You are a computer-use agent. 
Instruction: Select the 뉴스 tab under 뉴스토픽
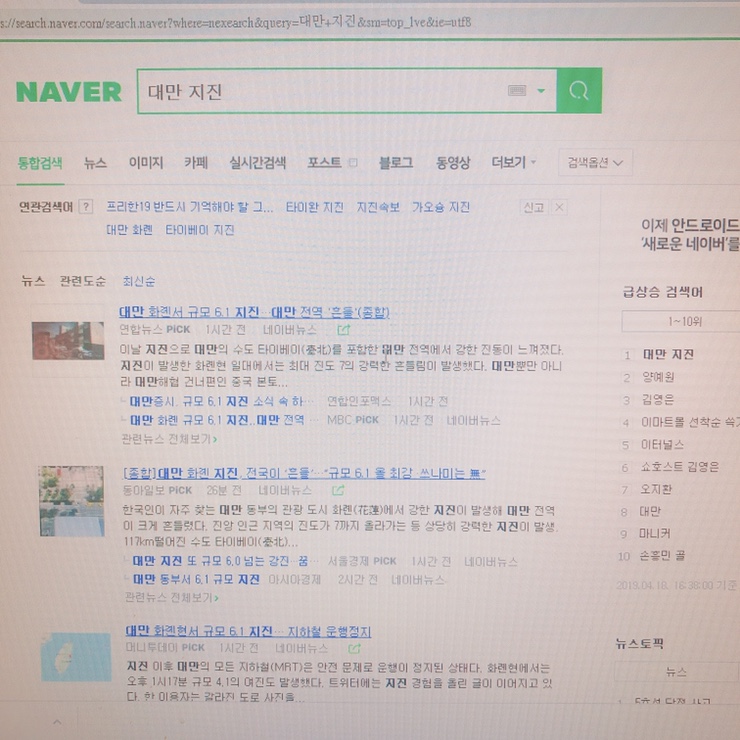(x=677, y=671)
